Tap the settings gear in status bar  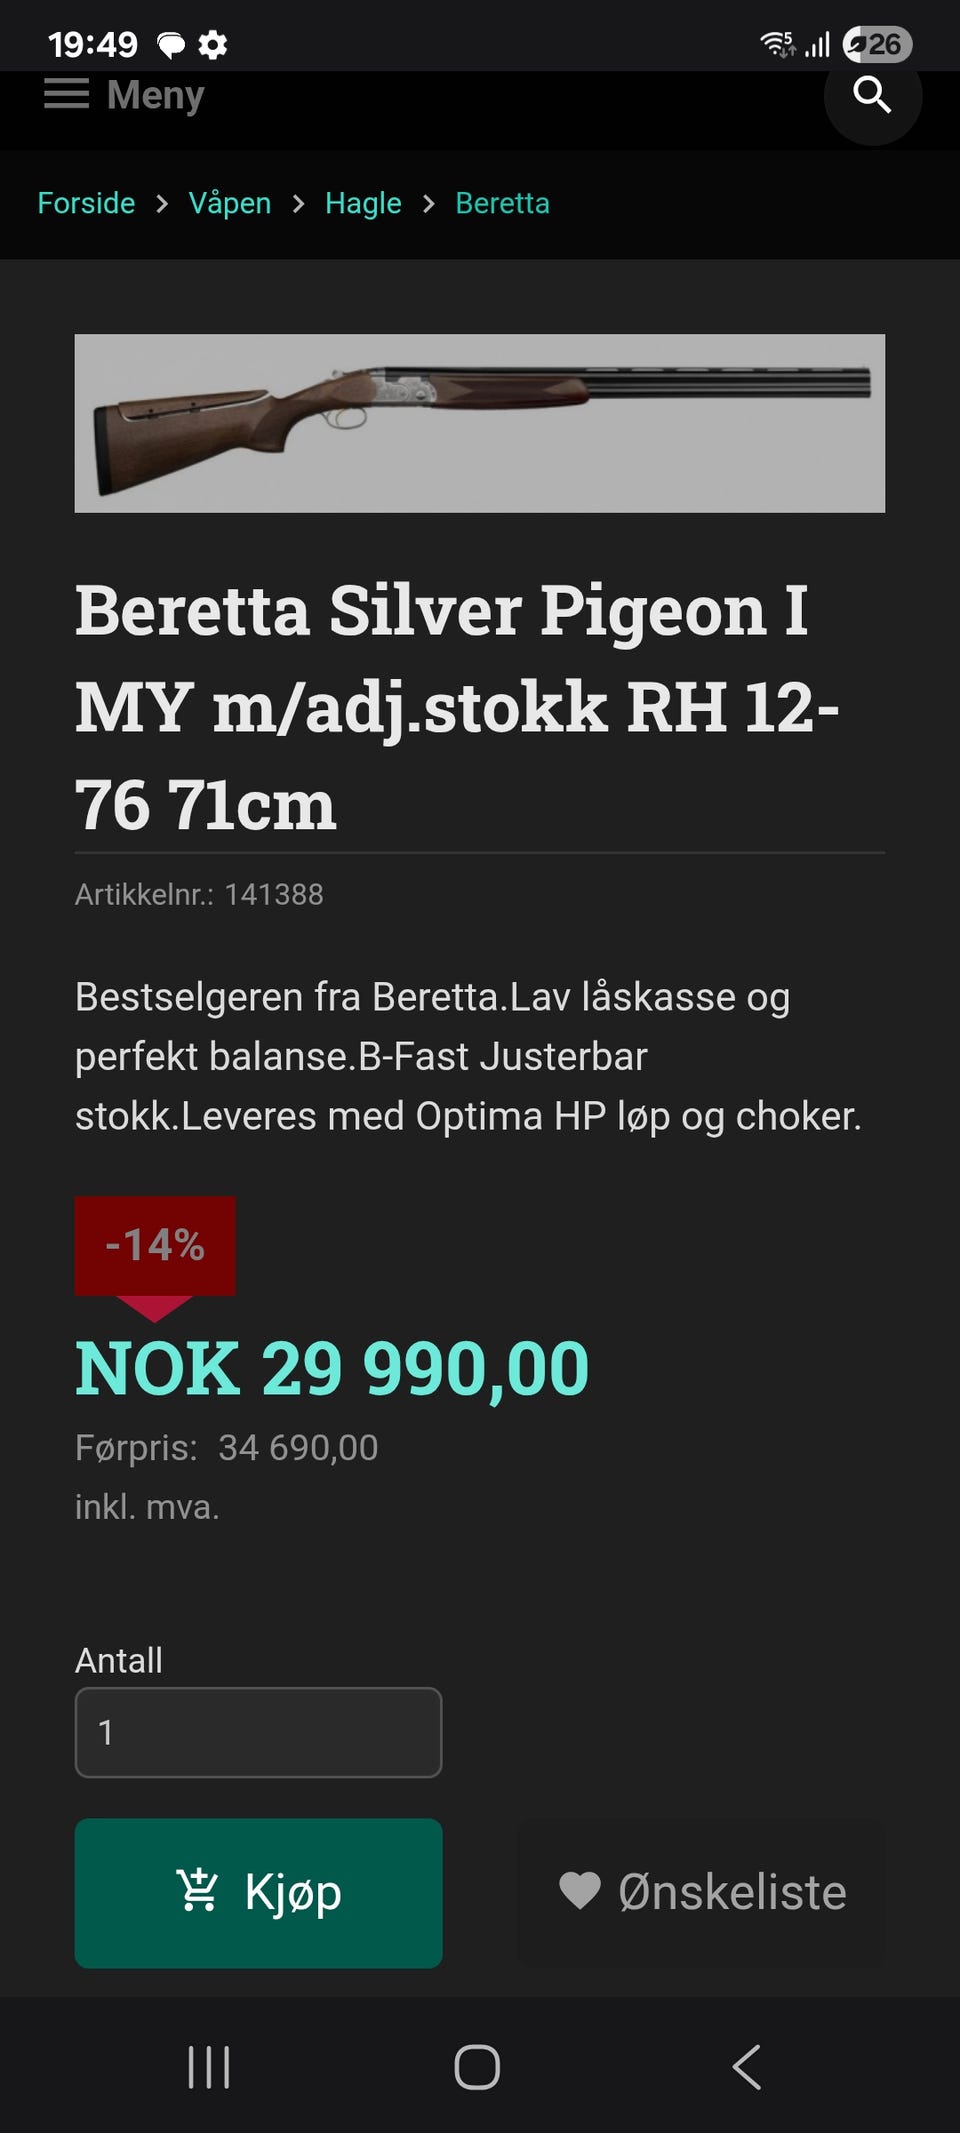click(213, 45)
